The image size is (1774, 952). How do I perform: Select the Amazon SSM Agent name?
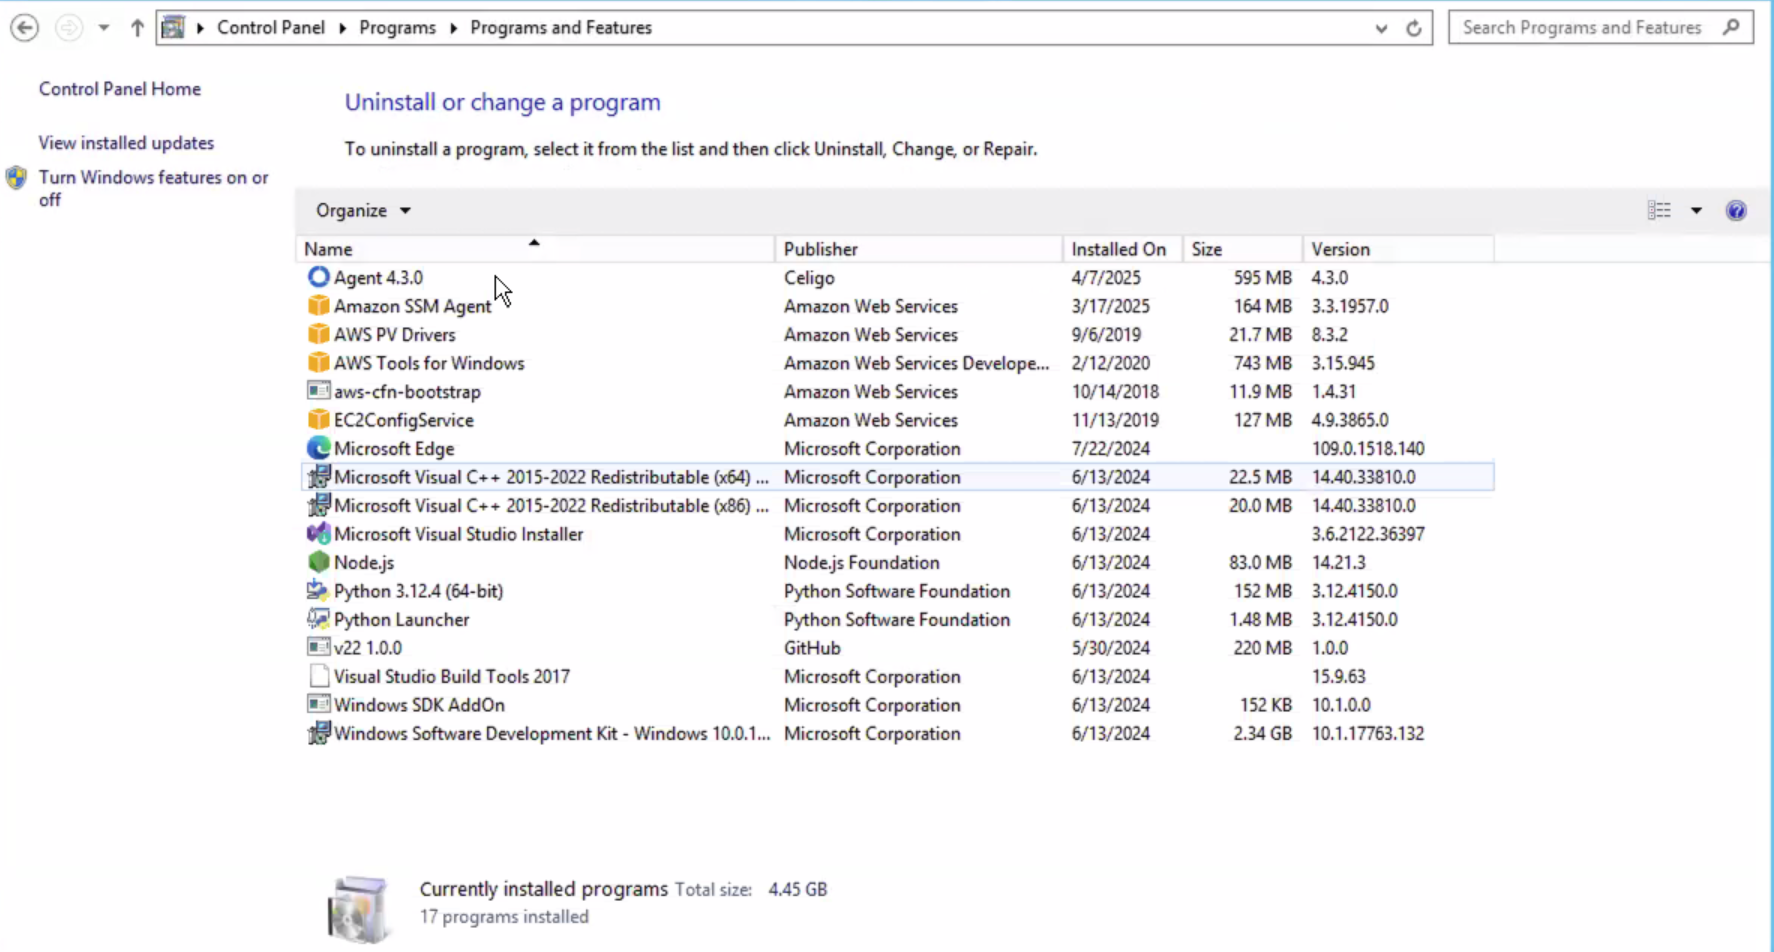pos(412,306)
